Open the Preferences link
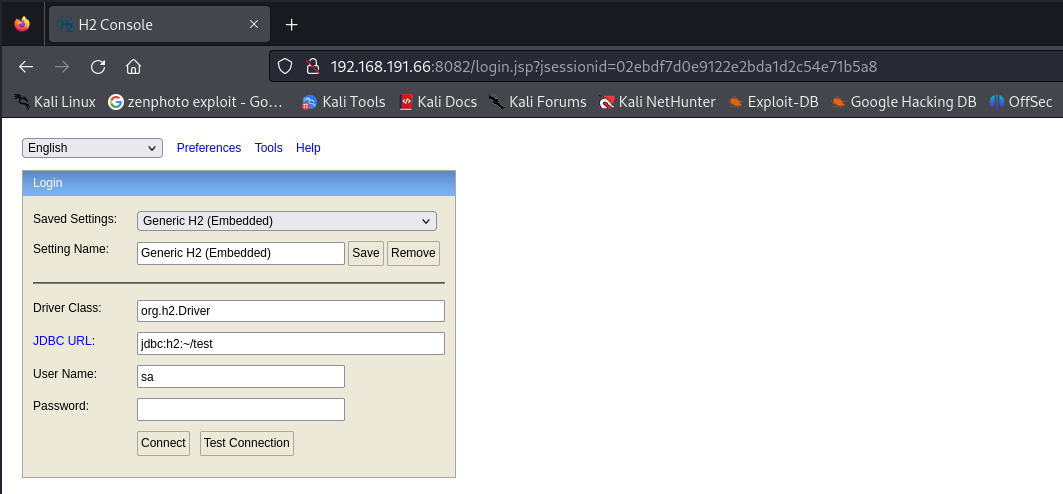Viewport: 1063px width, 494px height. [208, 148]
